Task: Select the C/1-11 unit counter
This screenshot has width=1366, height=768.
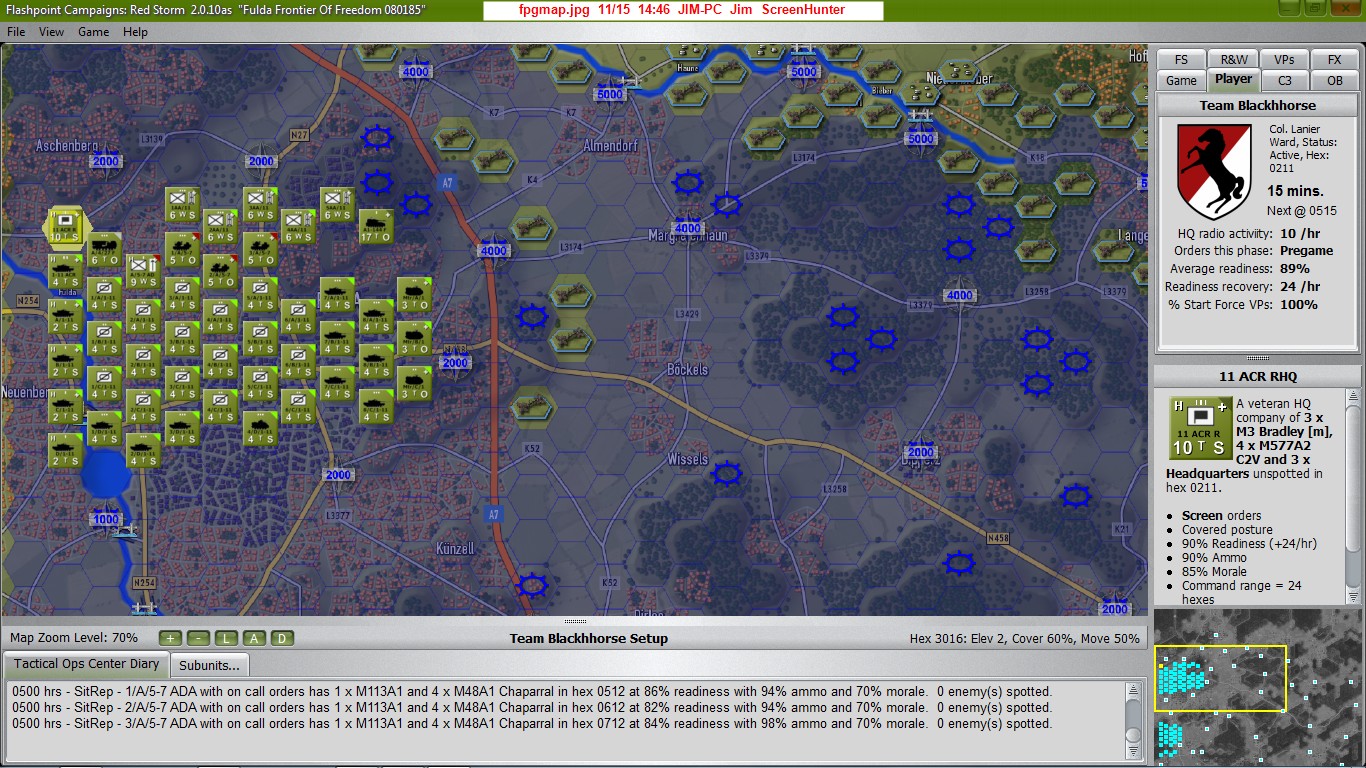Action: [65, 406]
